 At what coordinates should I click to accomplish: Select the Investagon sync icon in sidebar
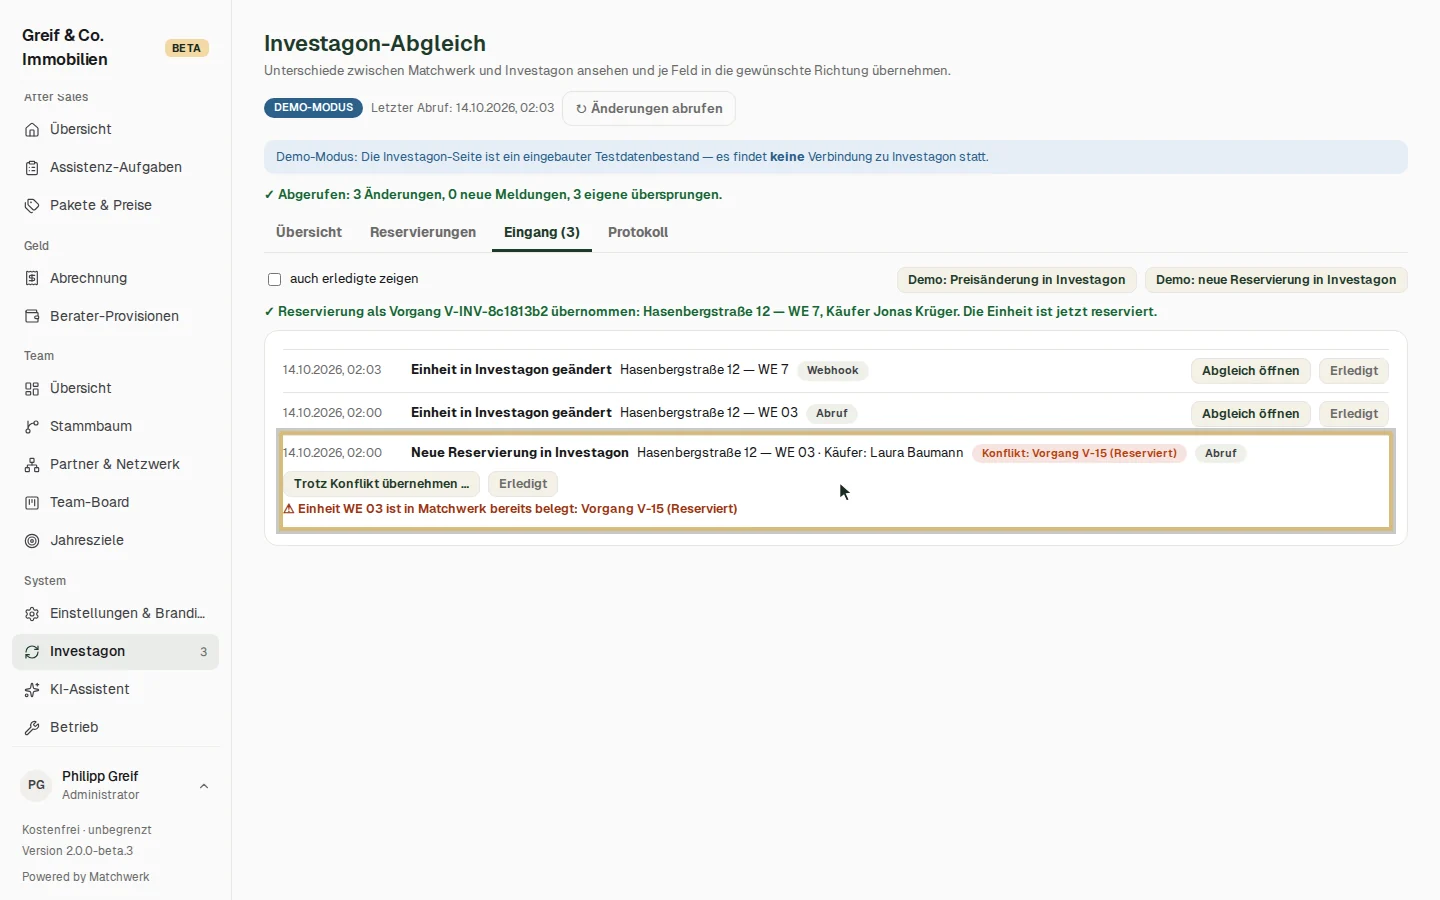pyautogui.click(x=32, y=652)
